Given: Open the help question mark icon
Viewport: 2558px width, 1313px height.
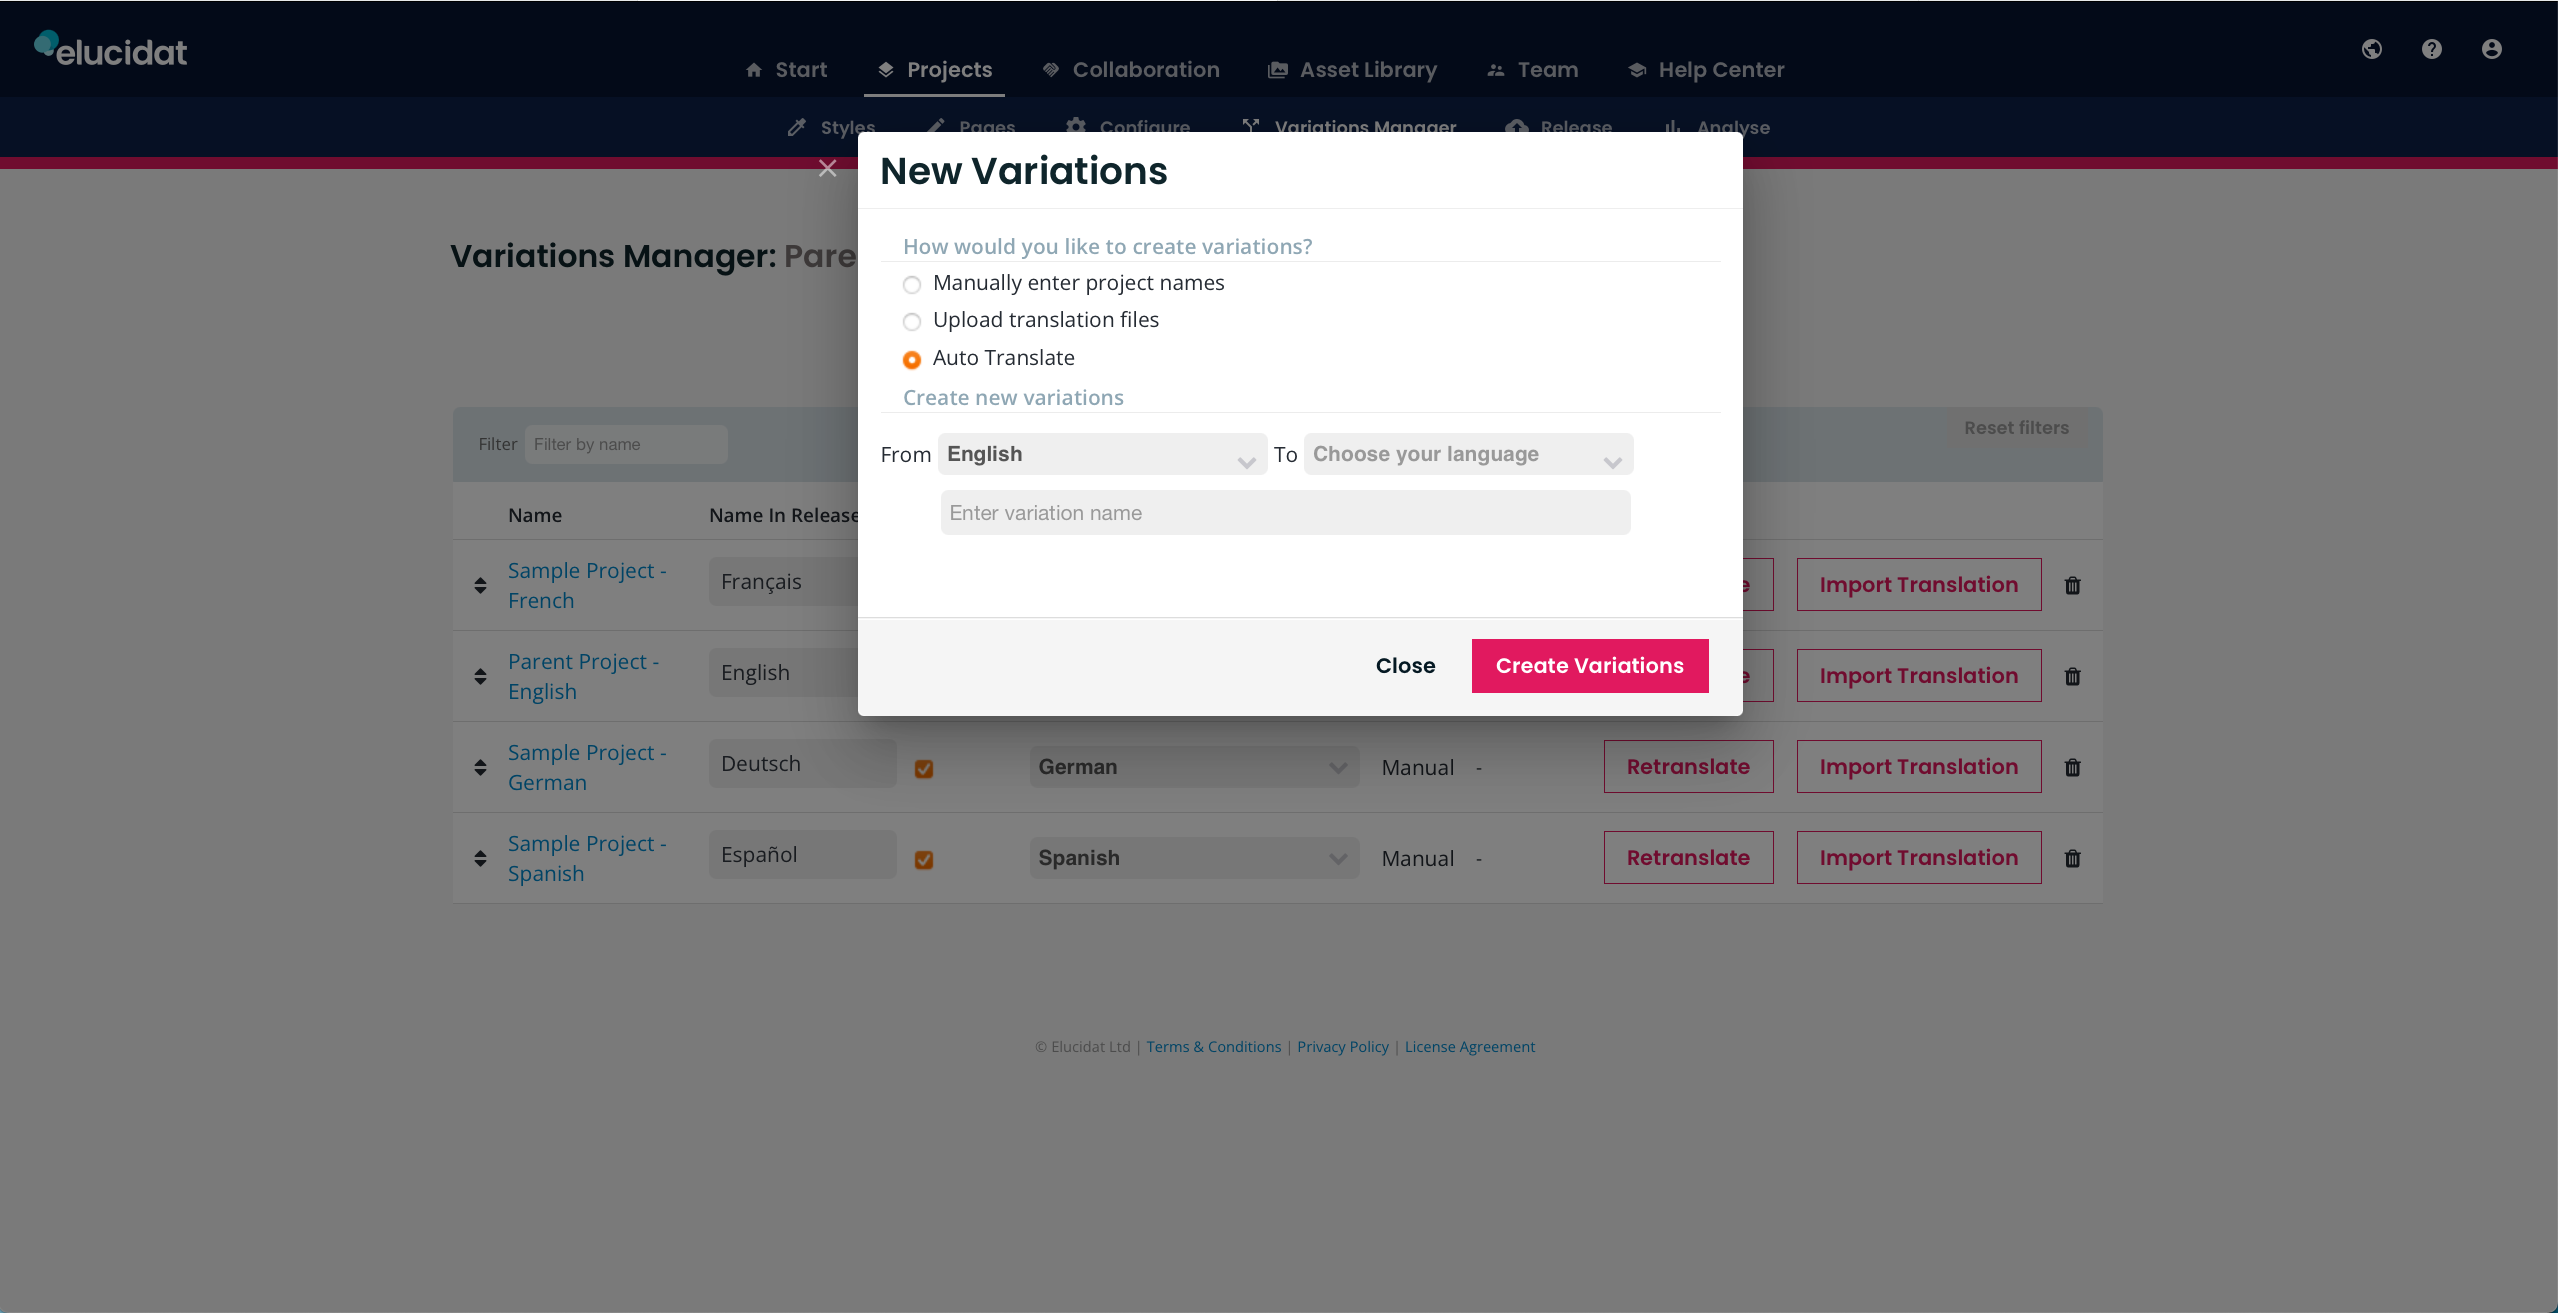Looking at the screenshot, I should (x=2431, y=49).
